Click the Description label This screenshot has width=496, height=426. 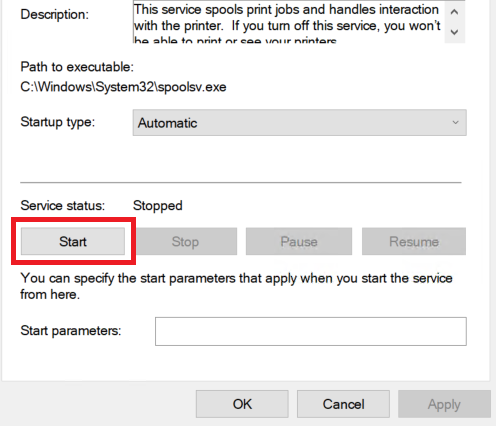55,14
